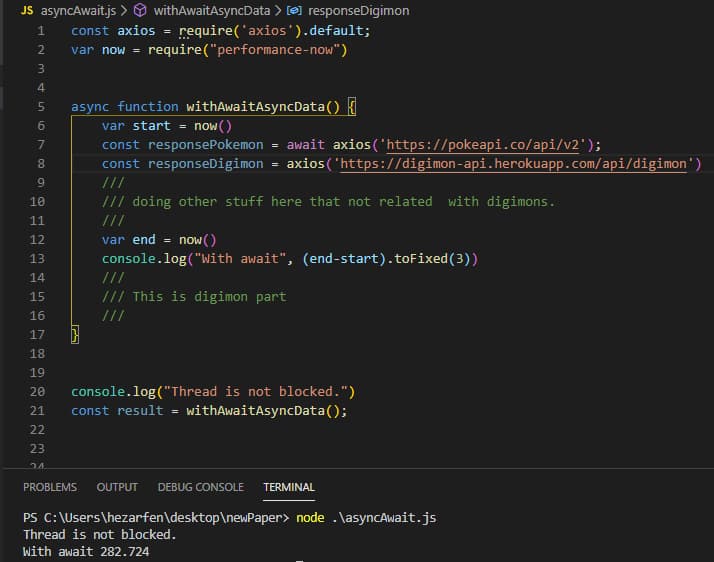Screen dimensions: 714x562
Task: Click the "With await 282.724" terminal output
Action: coord(86,551)
